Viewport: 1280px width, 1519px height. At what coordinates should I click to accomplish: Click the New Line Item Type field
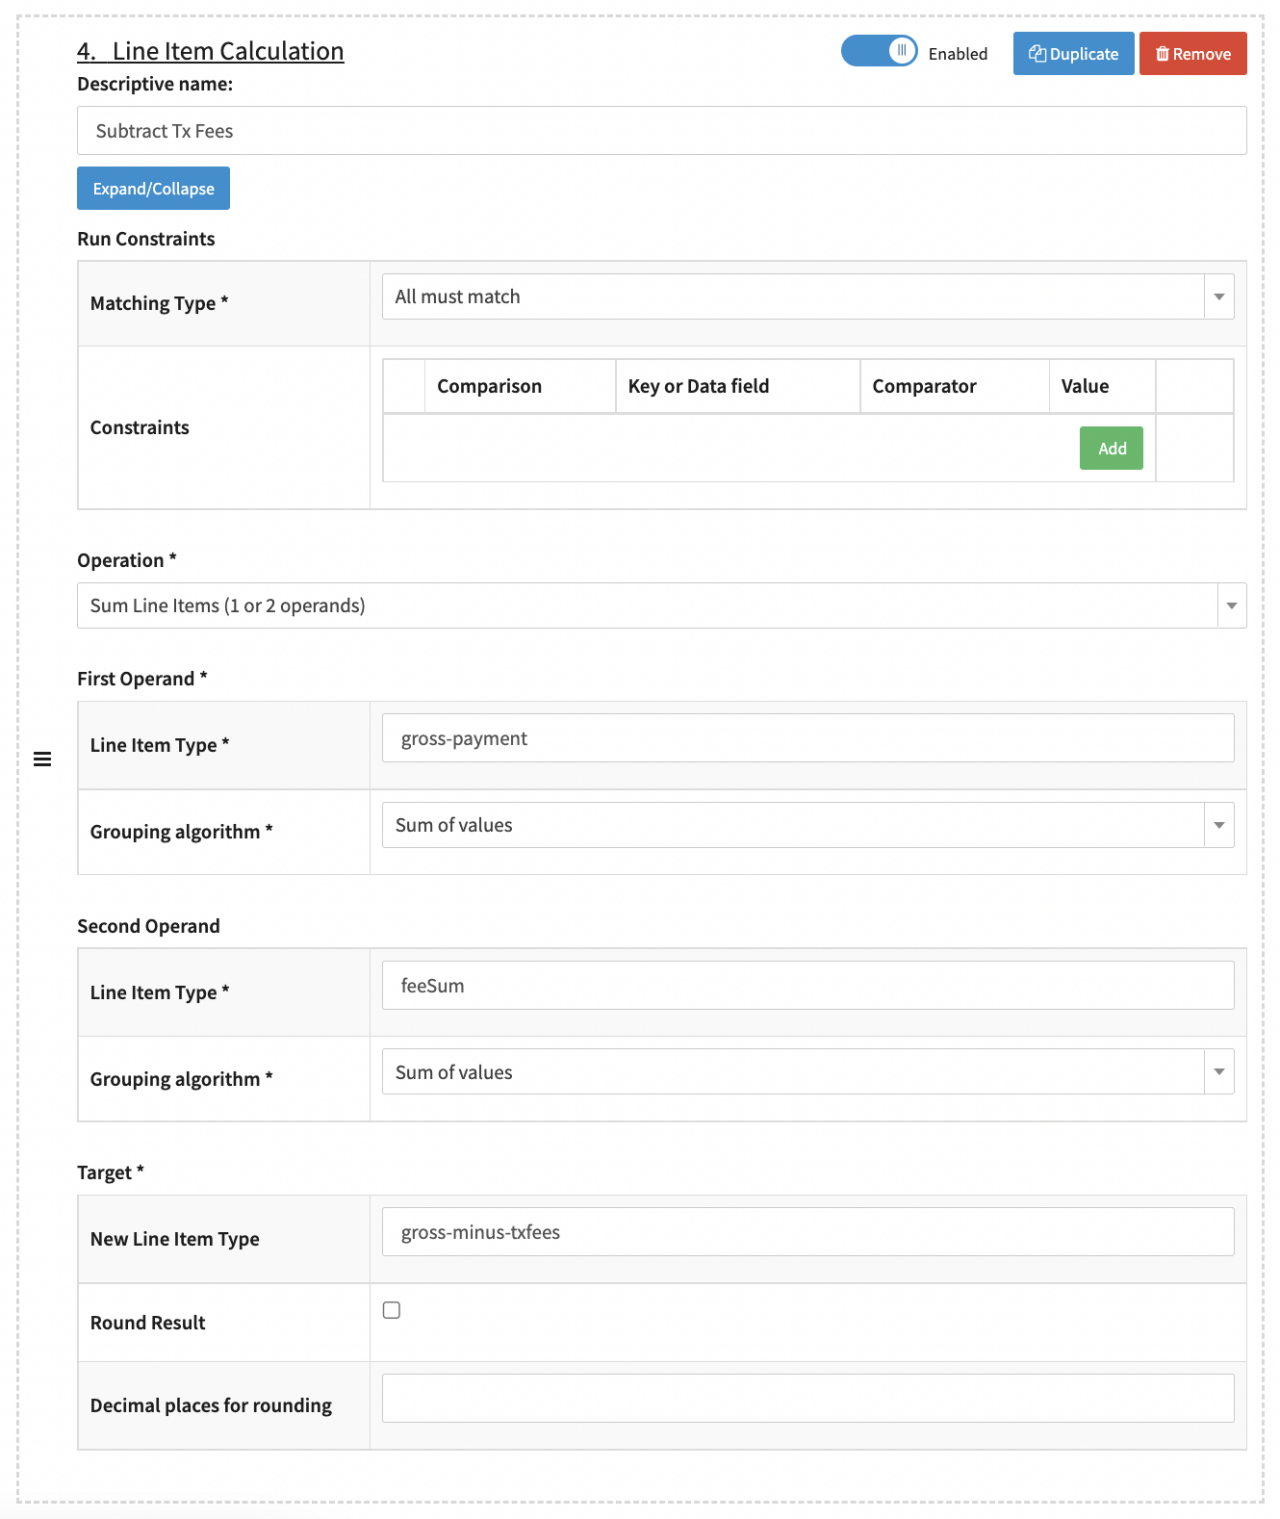coord(806,1232)
